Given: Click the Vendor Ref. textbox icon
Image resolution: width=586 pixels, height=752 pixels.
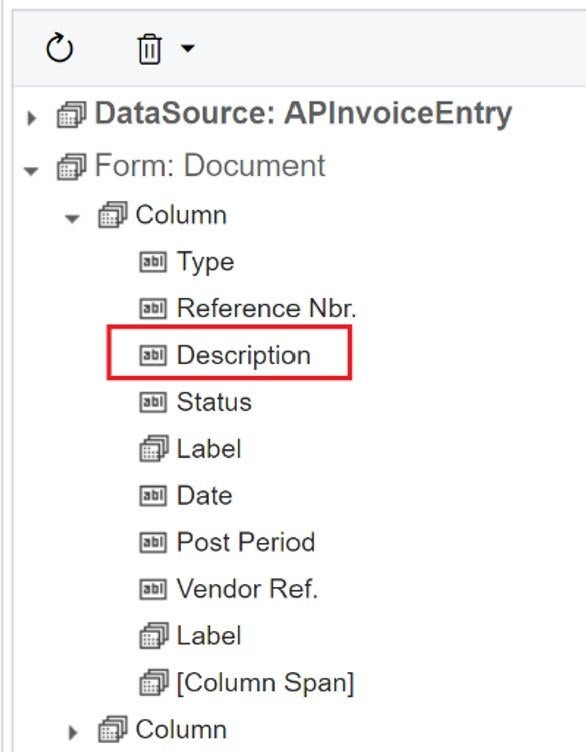Looking at the screenshot, I should pos(153,589).
